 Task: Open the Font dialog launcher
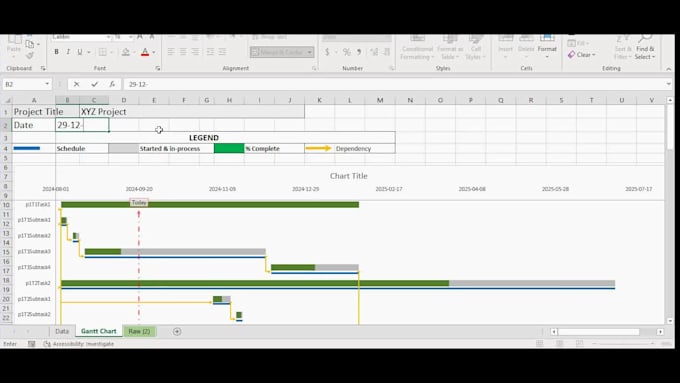click(x=157, y=68)
